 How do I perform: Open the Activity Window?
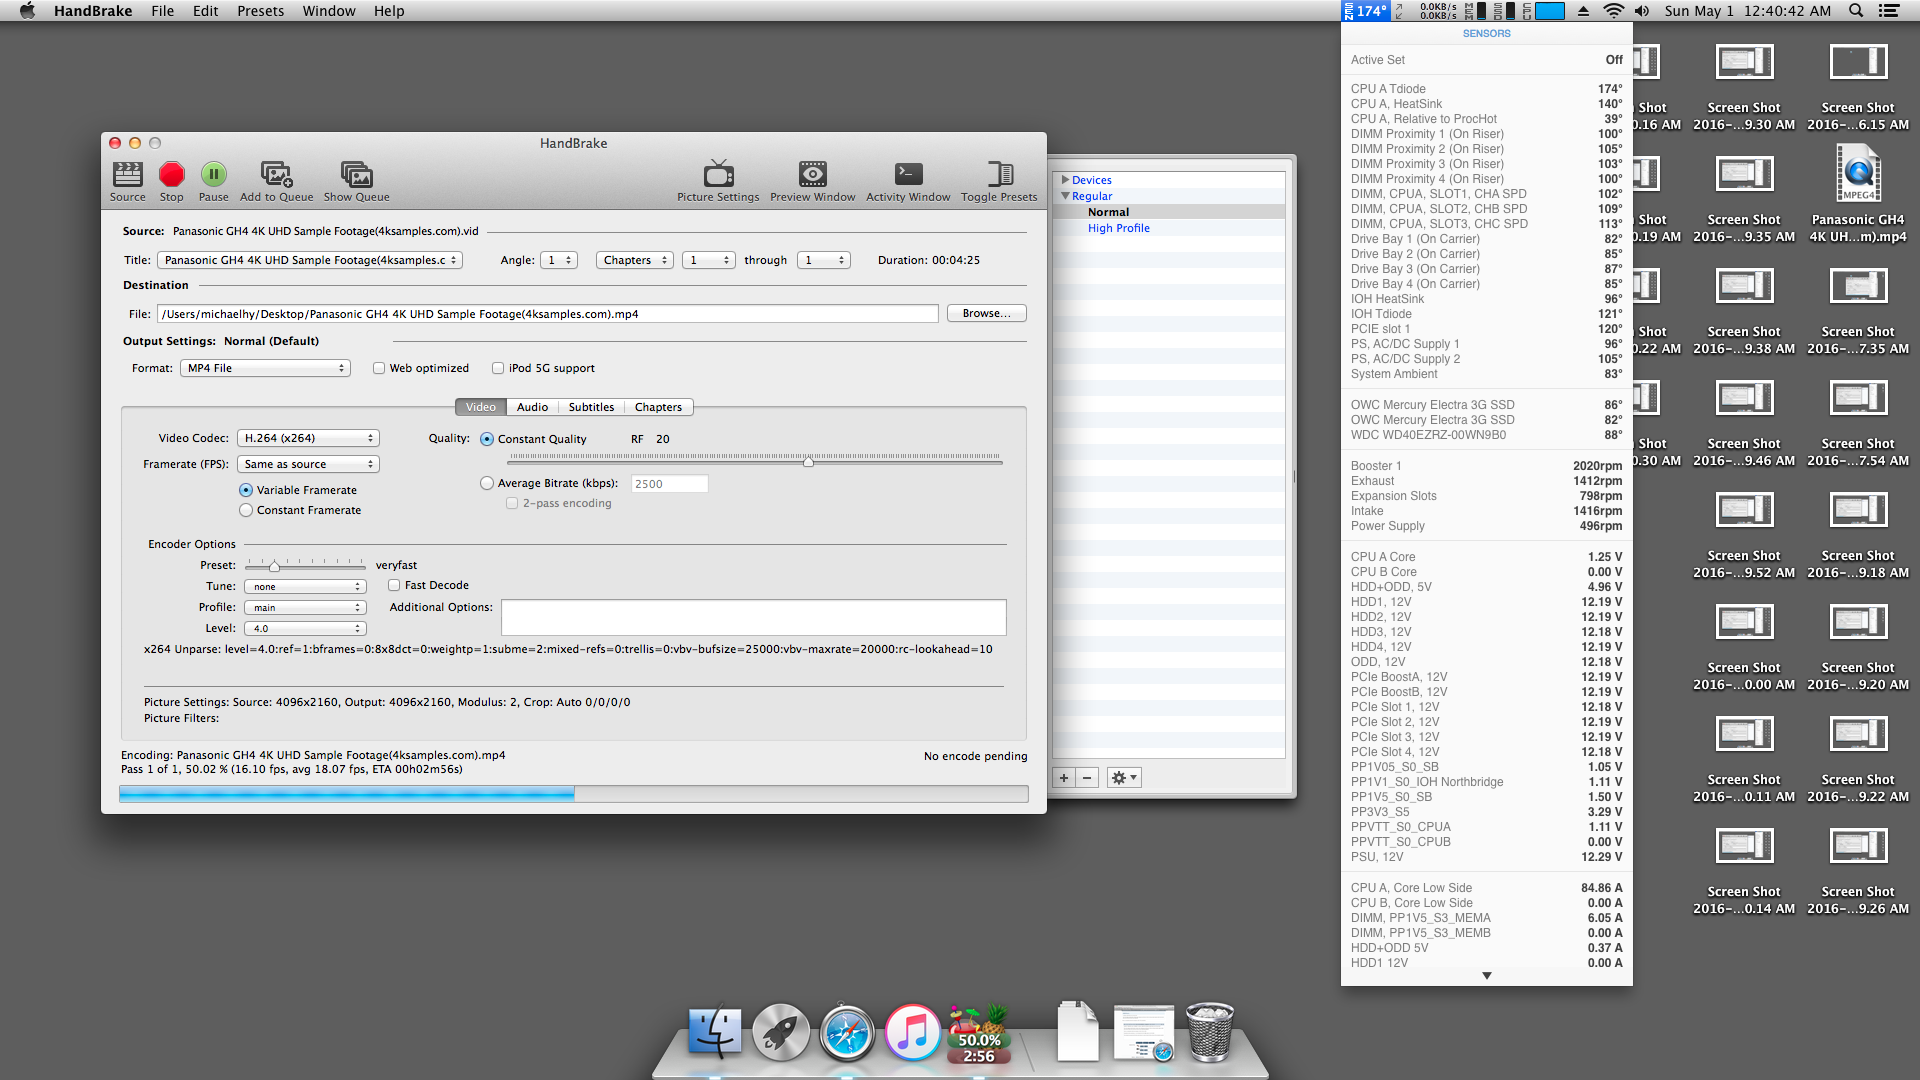[x=908, y=181]
